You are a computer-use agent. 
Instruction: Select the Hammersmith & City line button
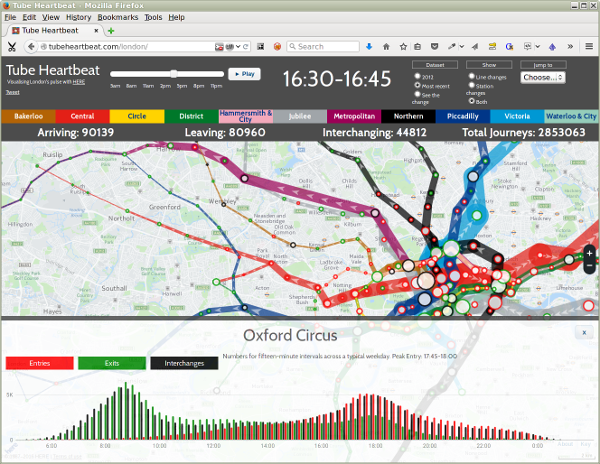tap(246, 116)
